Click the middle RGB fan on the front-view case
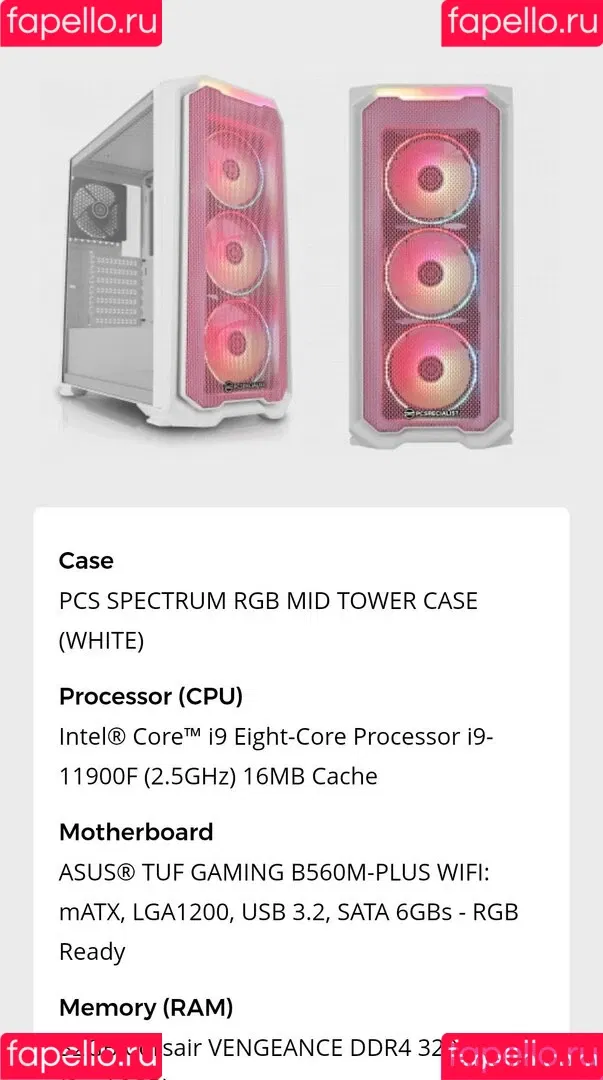 pos(431,273)
